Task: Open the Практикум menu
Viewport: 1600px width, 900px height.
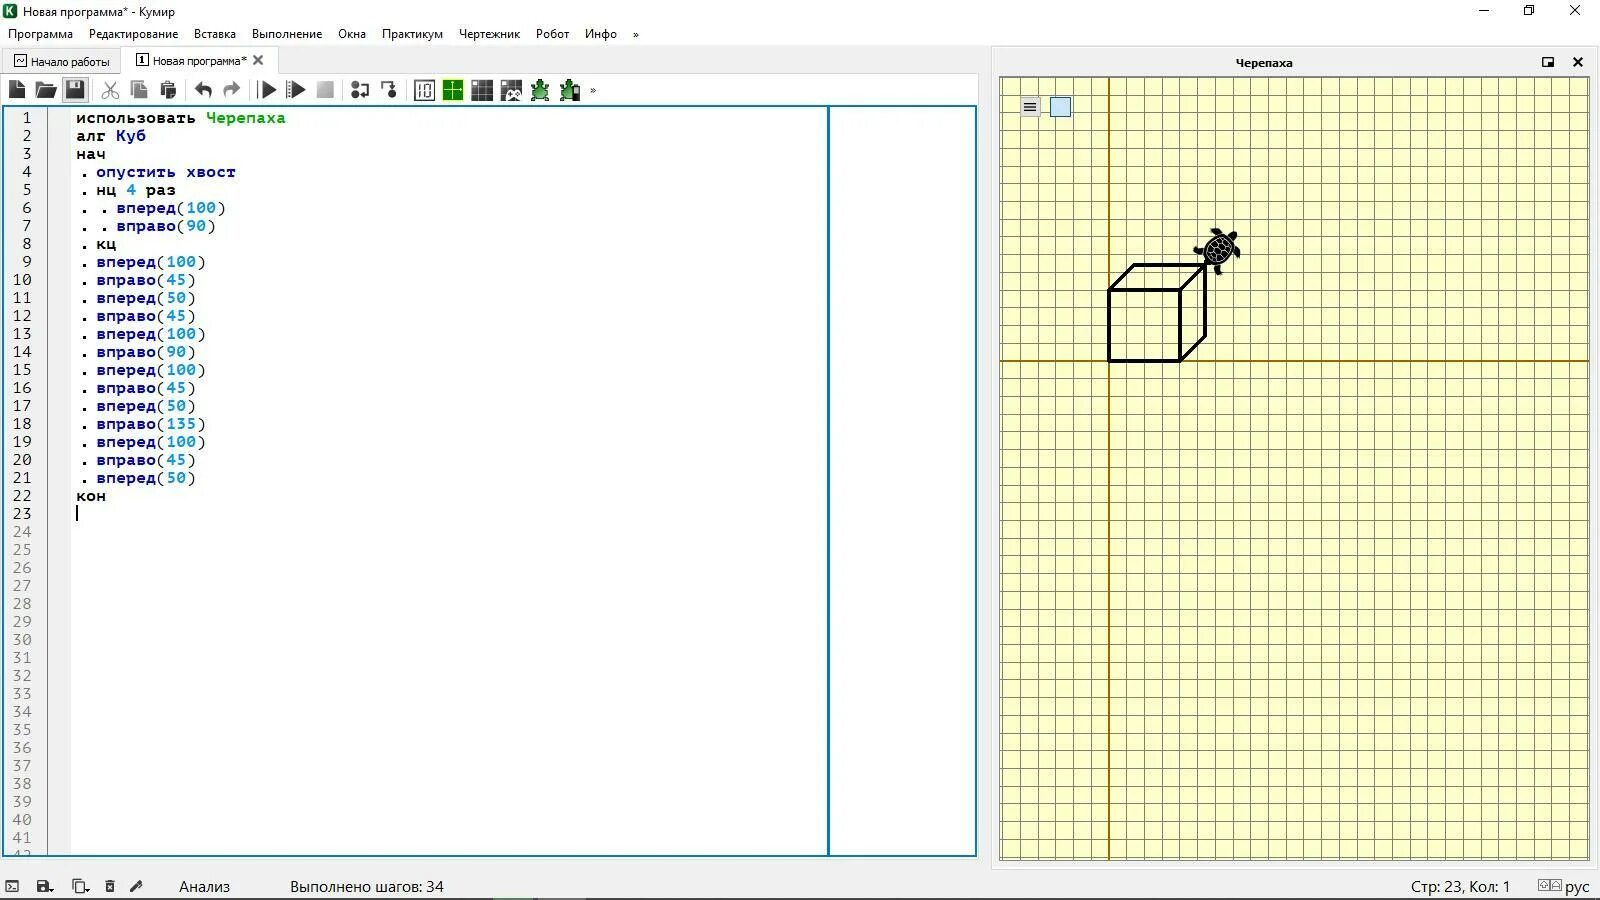Action: [x=412, y=34]
